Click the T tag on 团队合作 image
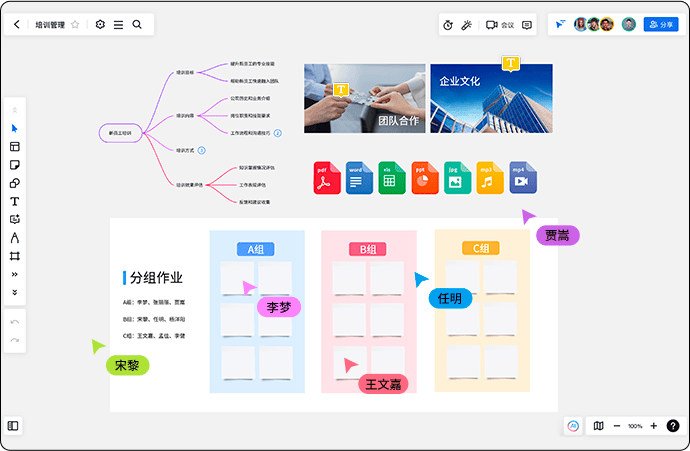Image resolution: width=690 pixels, height=451 pixels. pos(341,90)
